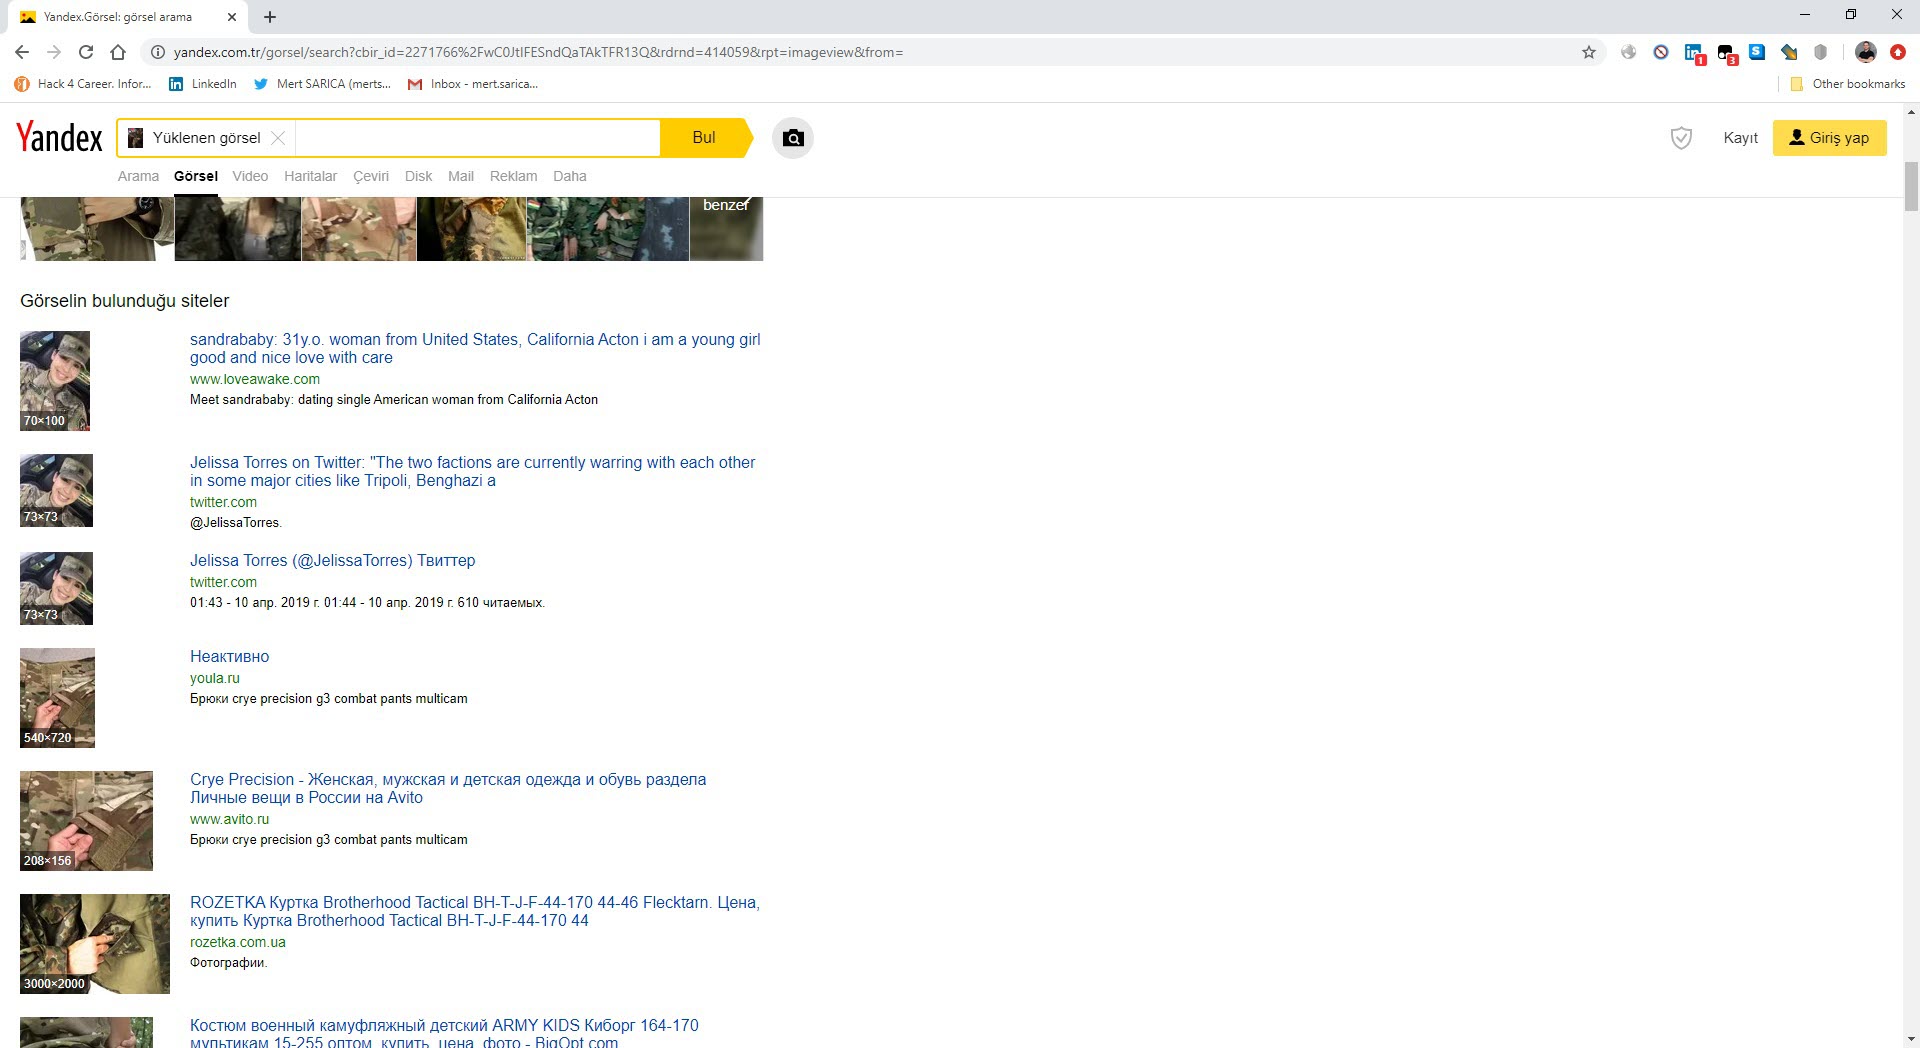
Task: Open the Haritalar tab
Action: pyautogui.click(x=310, y=176)
